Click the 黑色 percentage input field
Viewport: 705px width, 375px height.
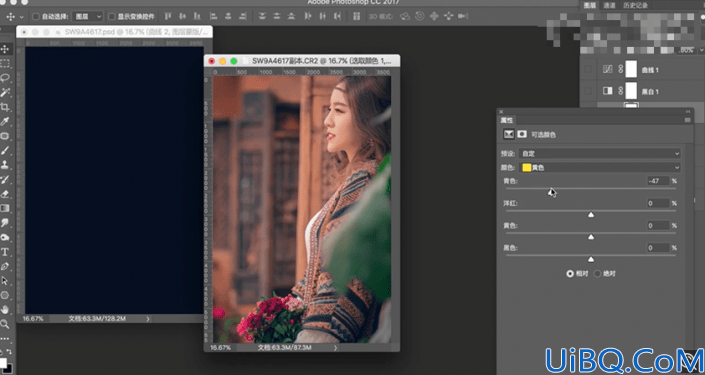click(x=658, y=248)
